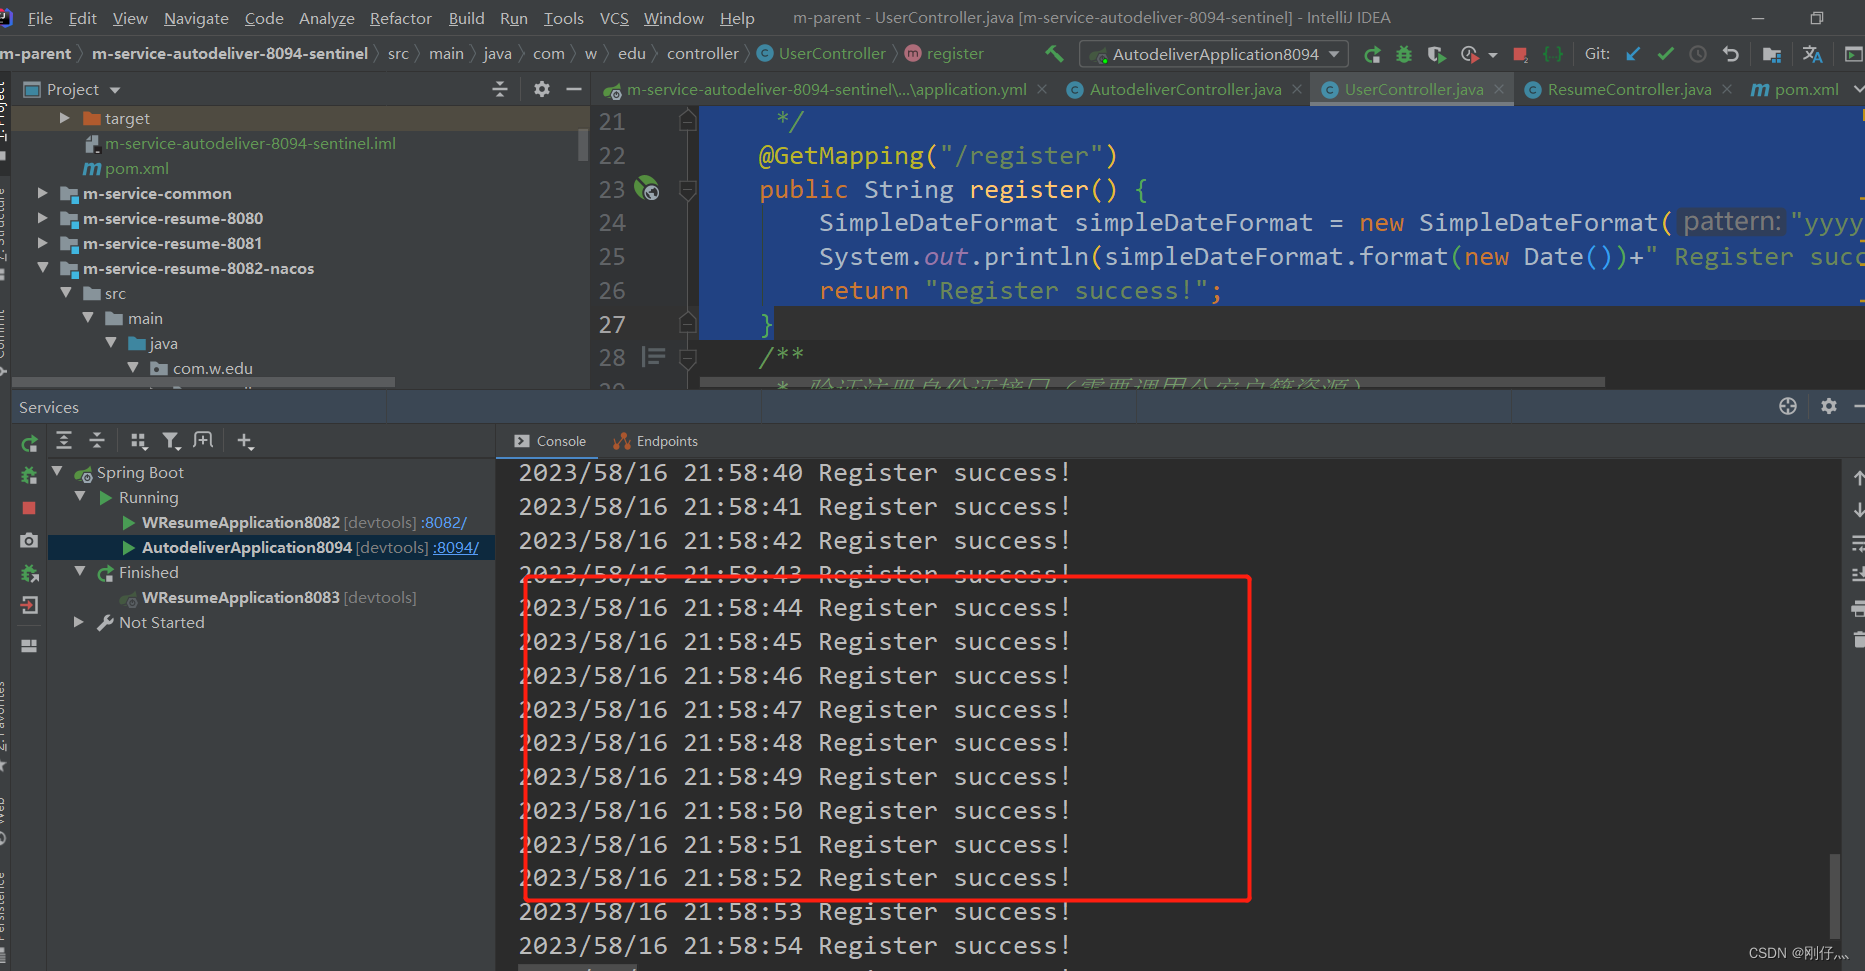The image size is (1865, 971).
Task: Toggle scroll to end of console
Action: [x=1857, y=575]
